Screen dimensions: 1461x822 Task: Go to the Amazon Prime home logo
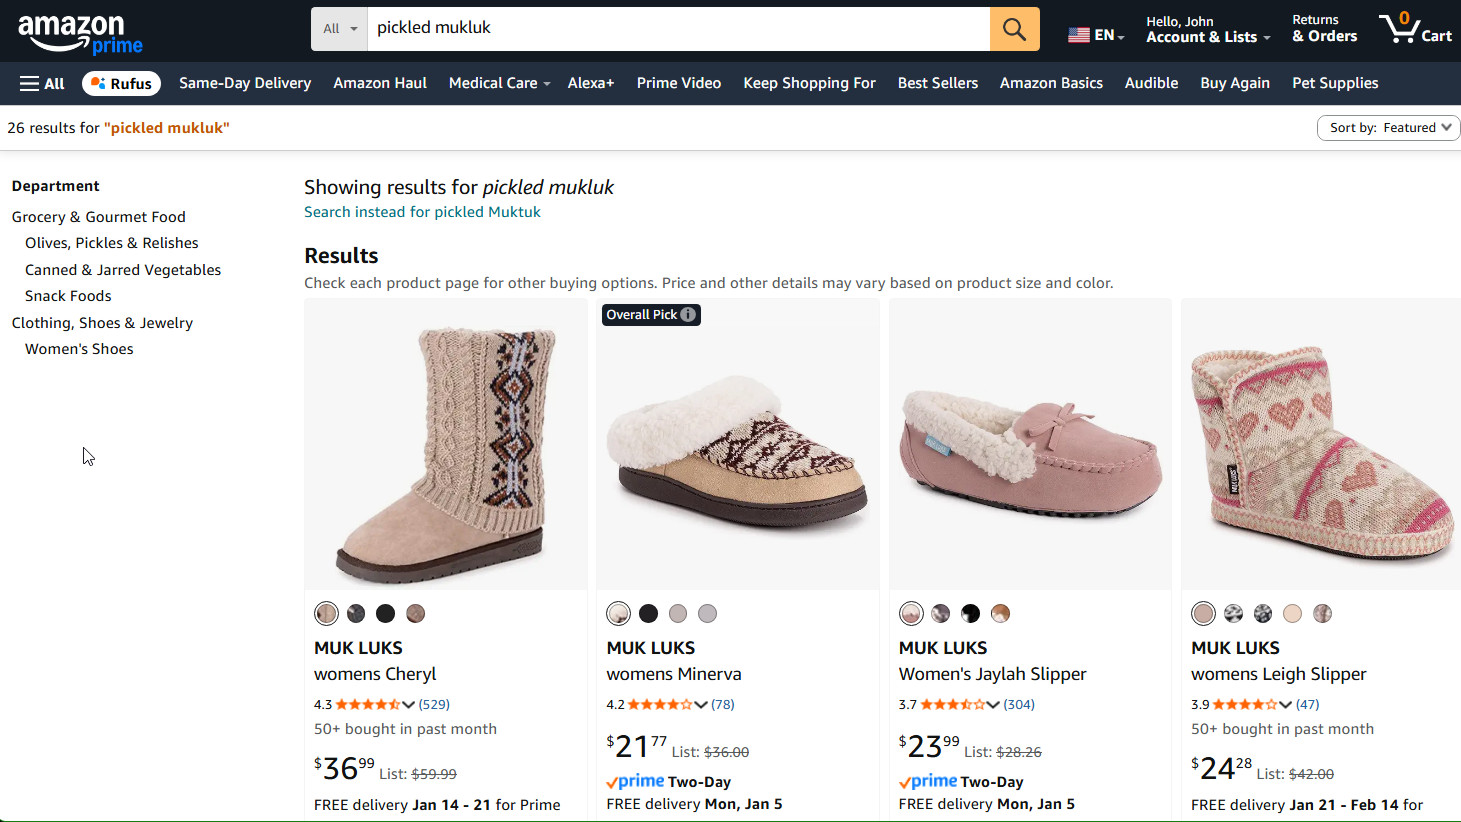tap(80, 33)
